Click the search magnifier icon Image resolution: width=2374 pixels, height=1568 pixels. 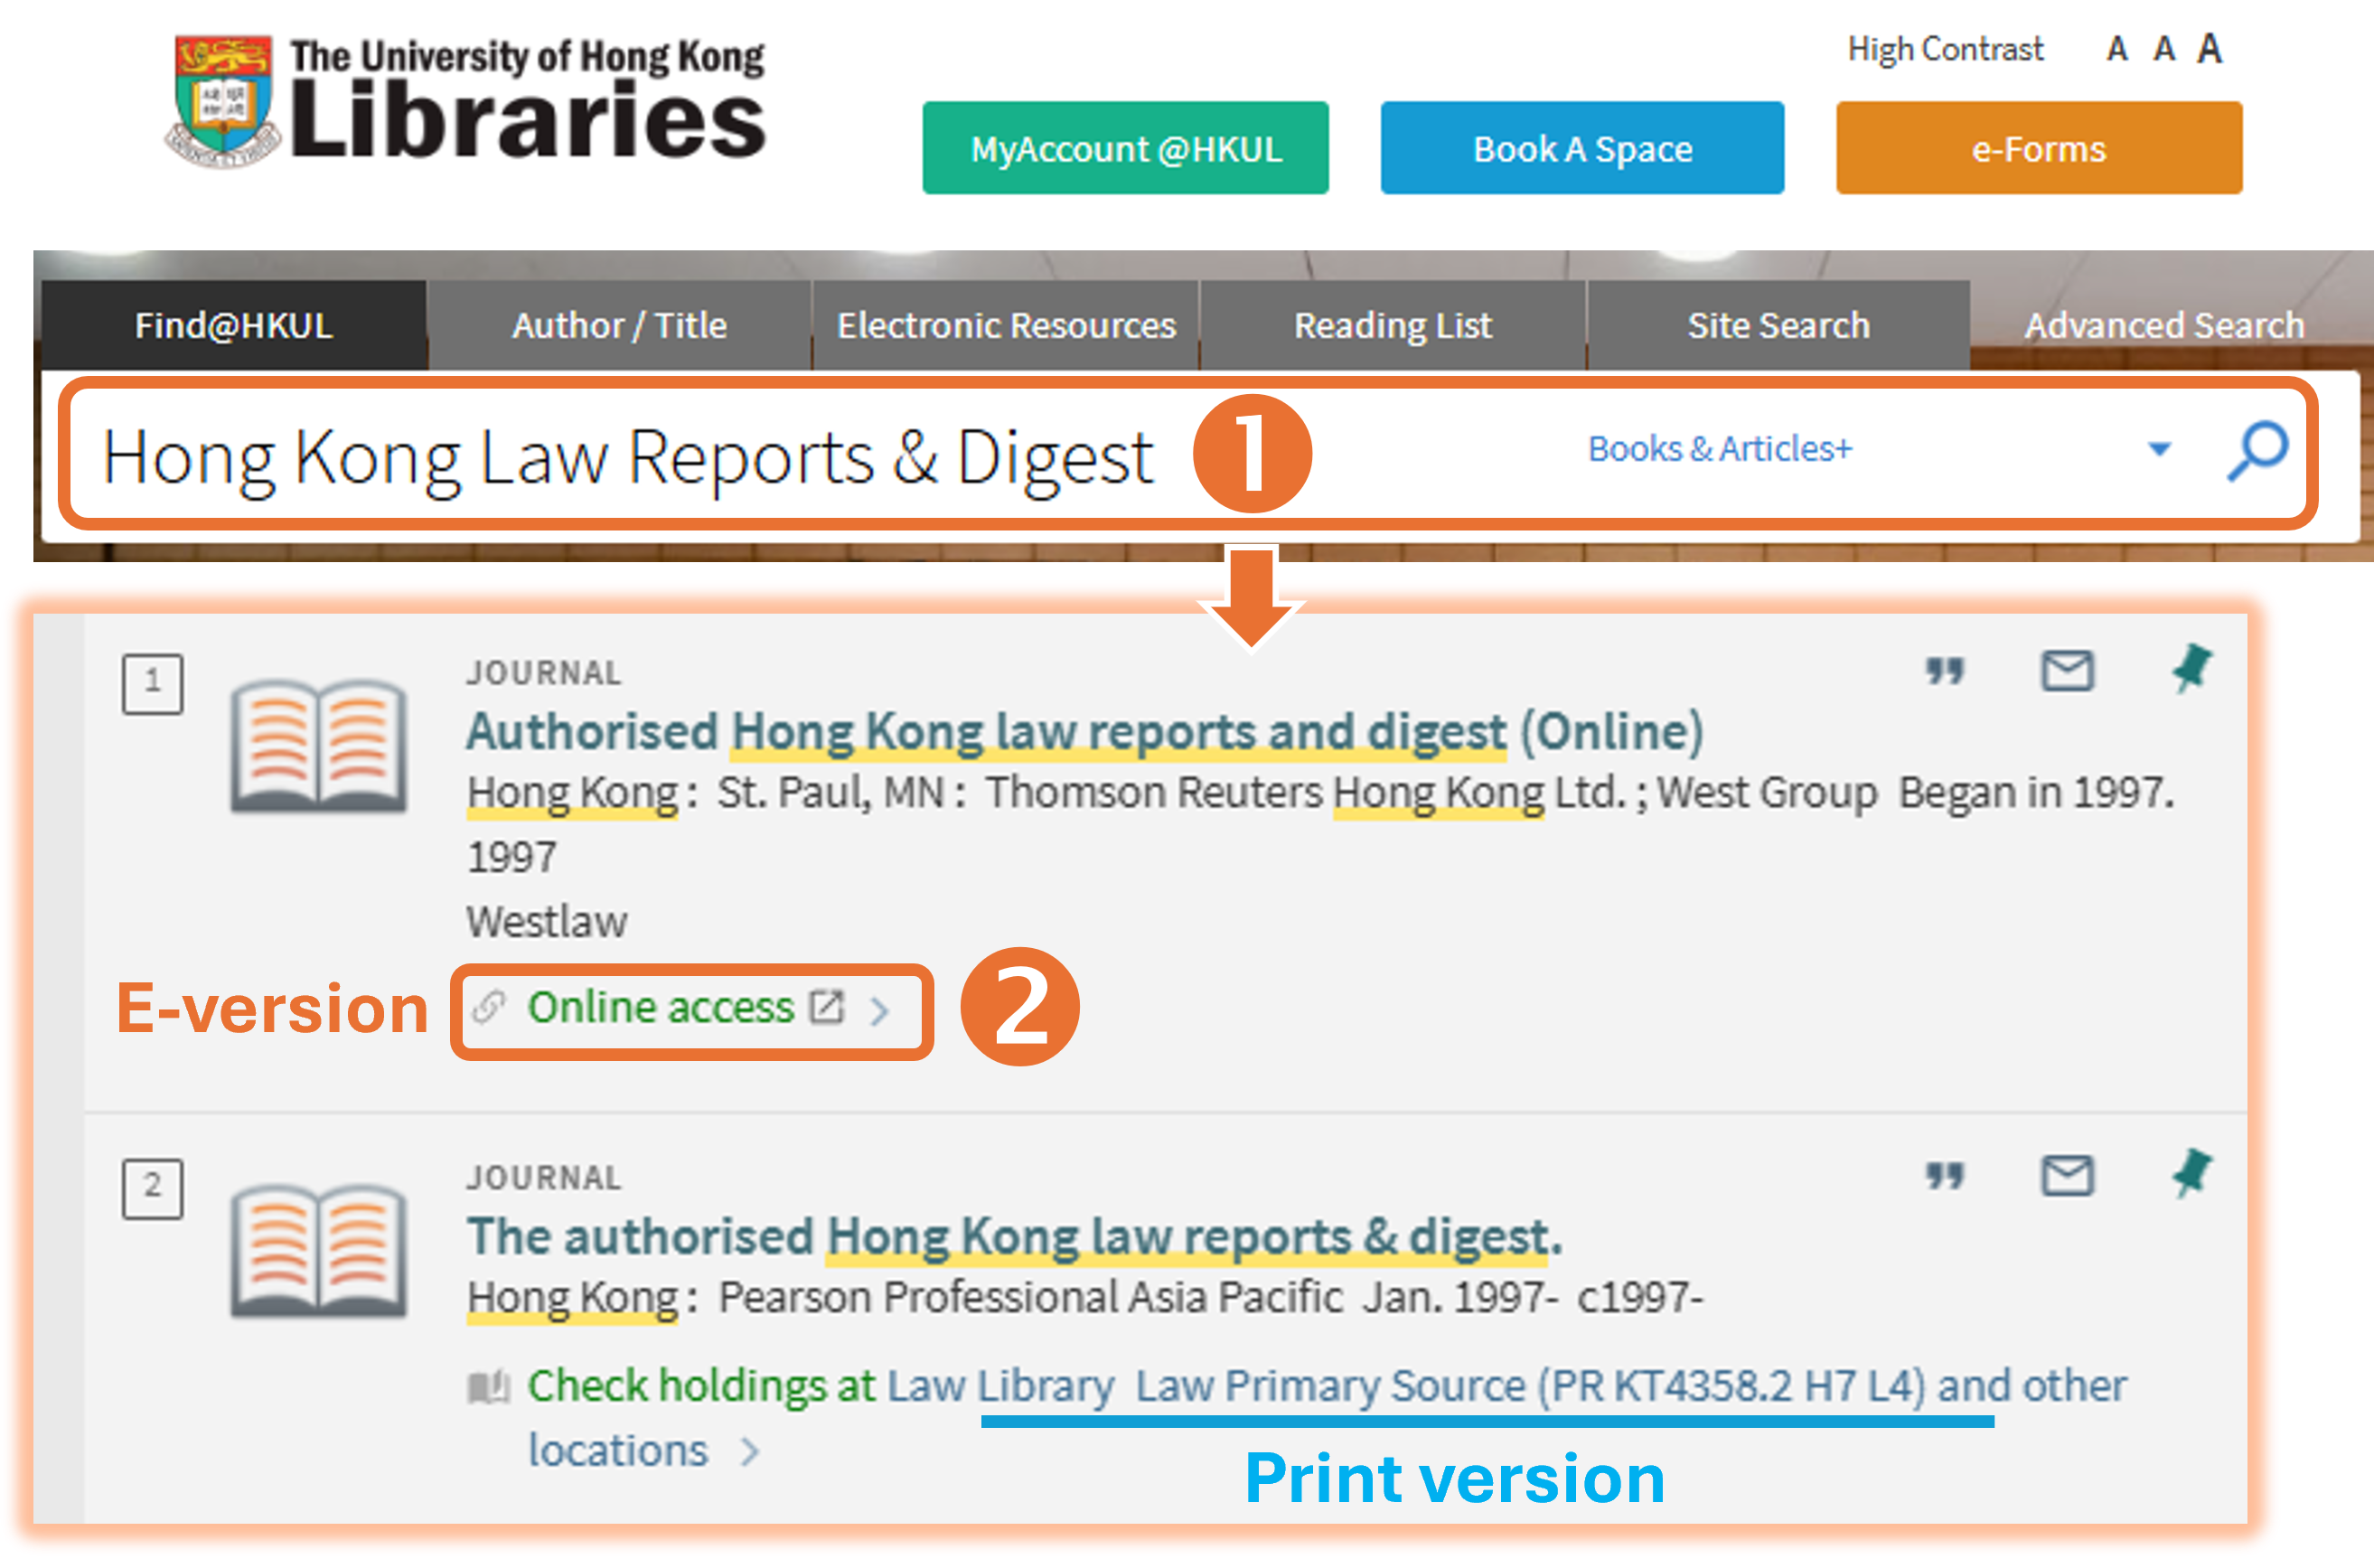coord(2258,451)
